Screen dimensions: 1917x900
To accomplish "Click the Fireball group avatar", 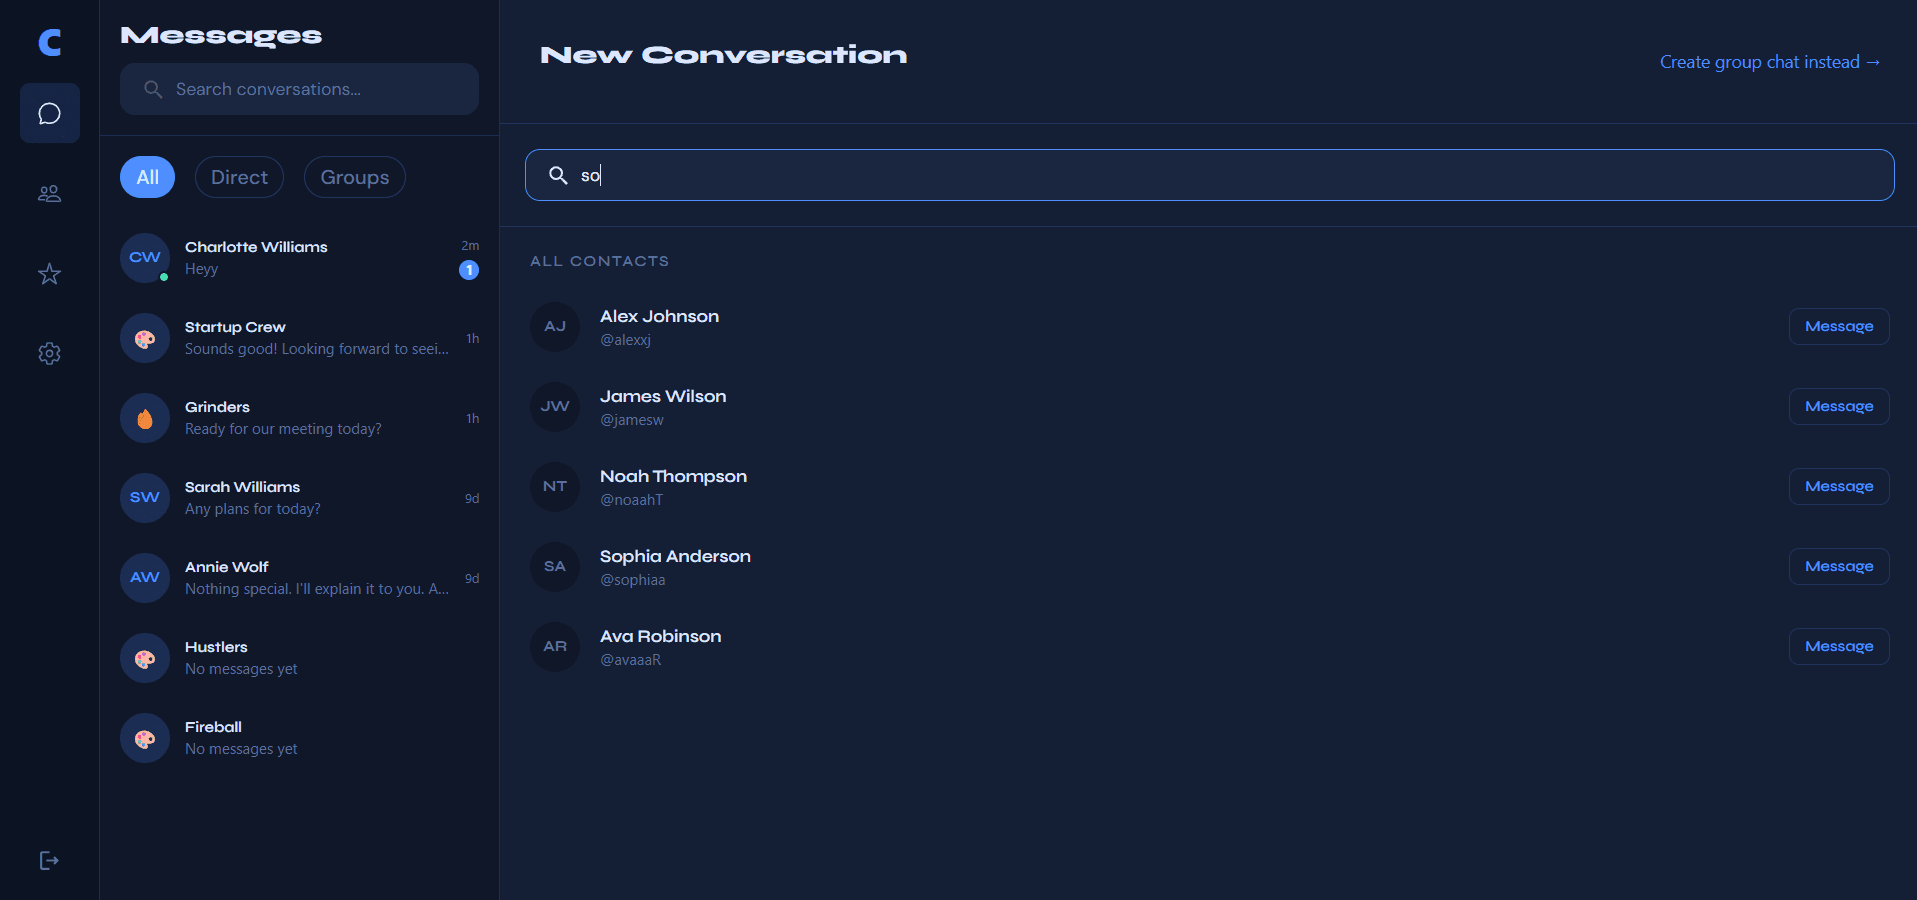I will [145, 738].
